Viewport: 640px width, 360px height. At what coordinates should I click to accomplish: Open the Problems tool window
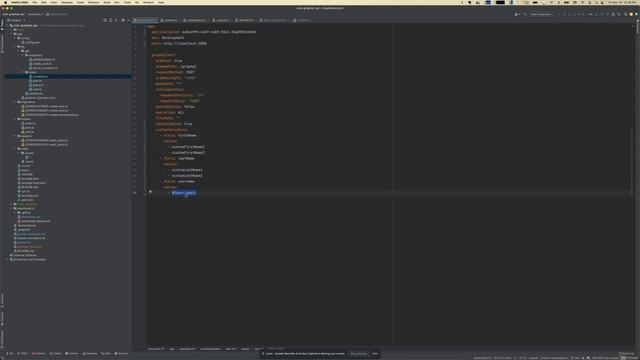point(39,353)
